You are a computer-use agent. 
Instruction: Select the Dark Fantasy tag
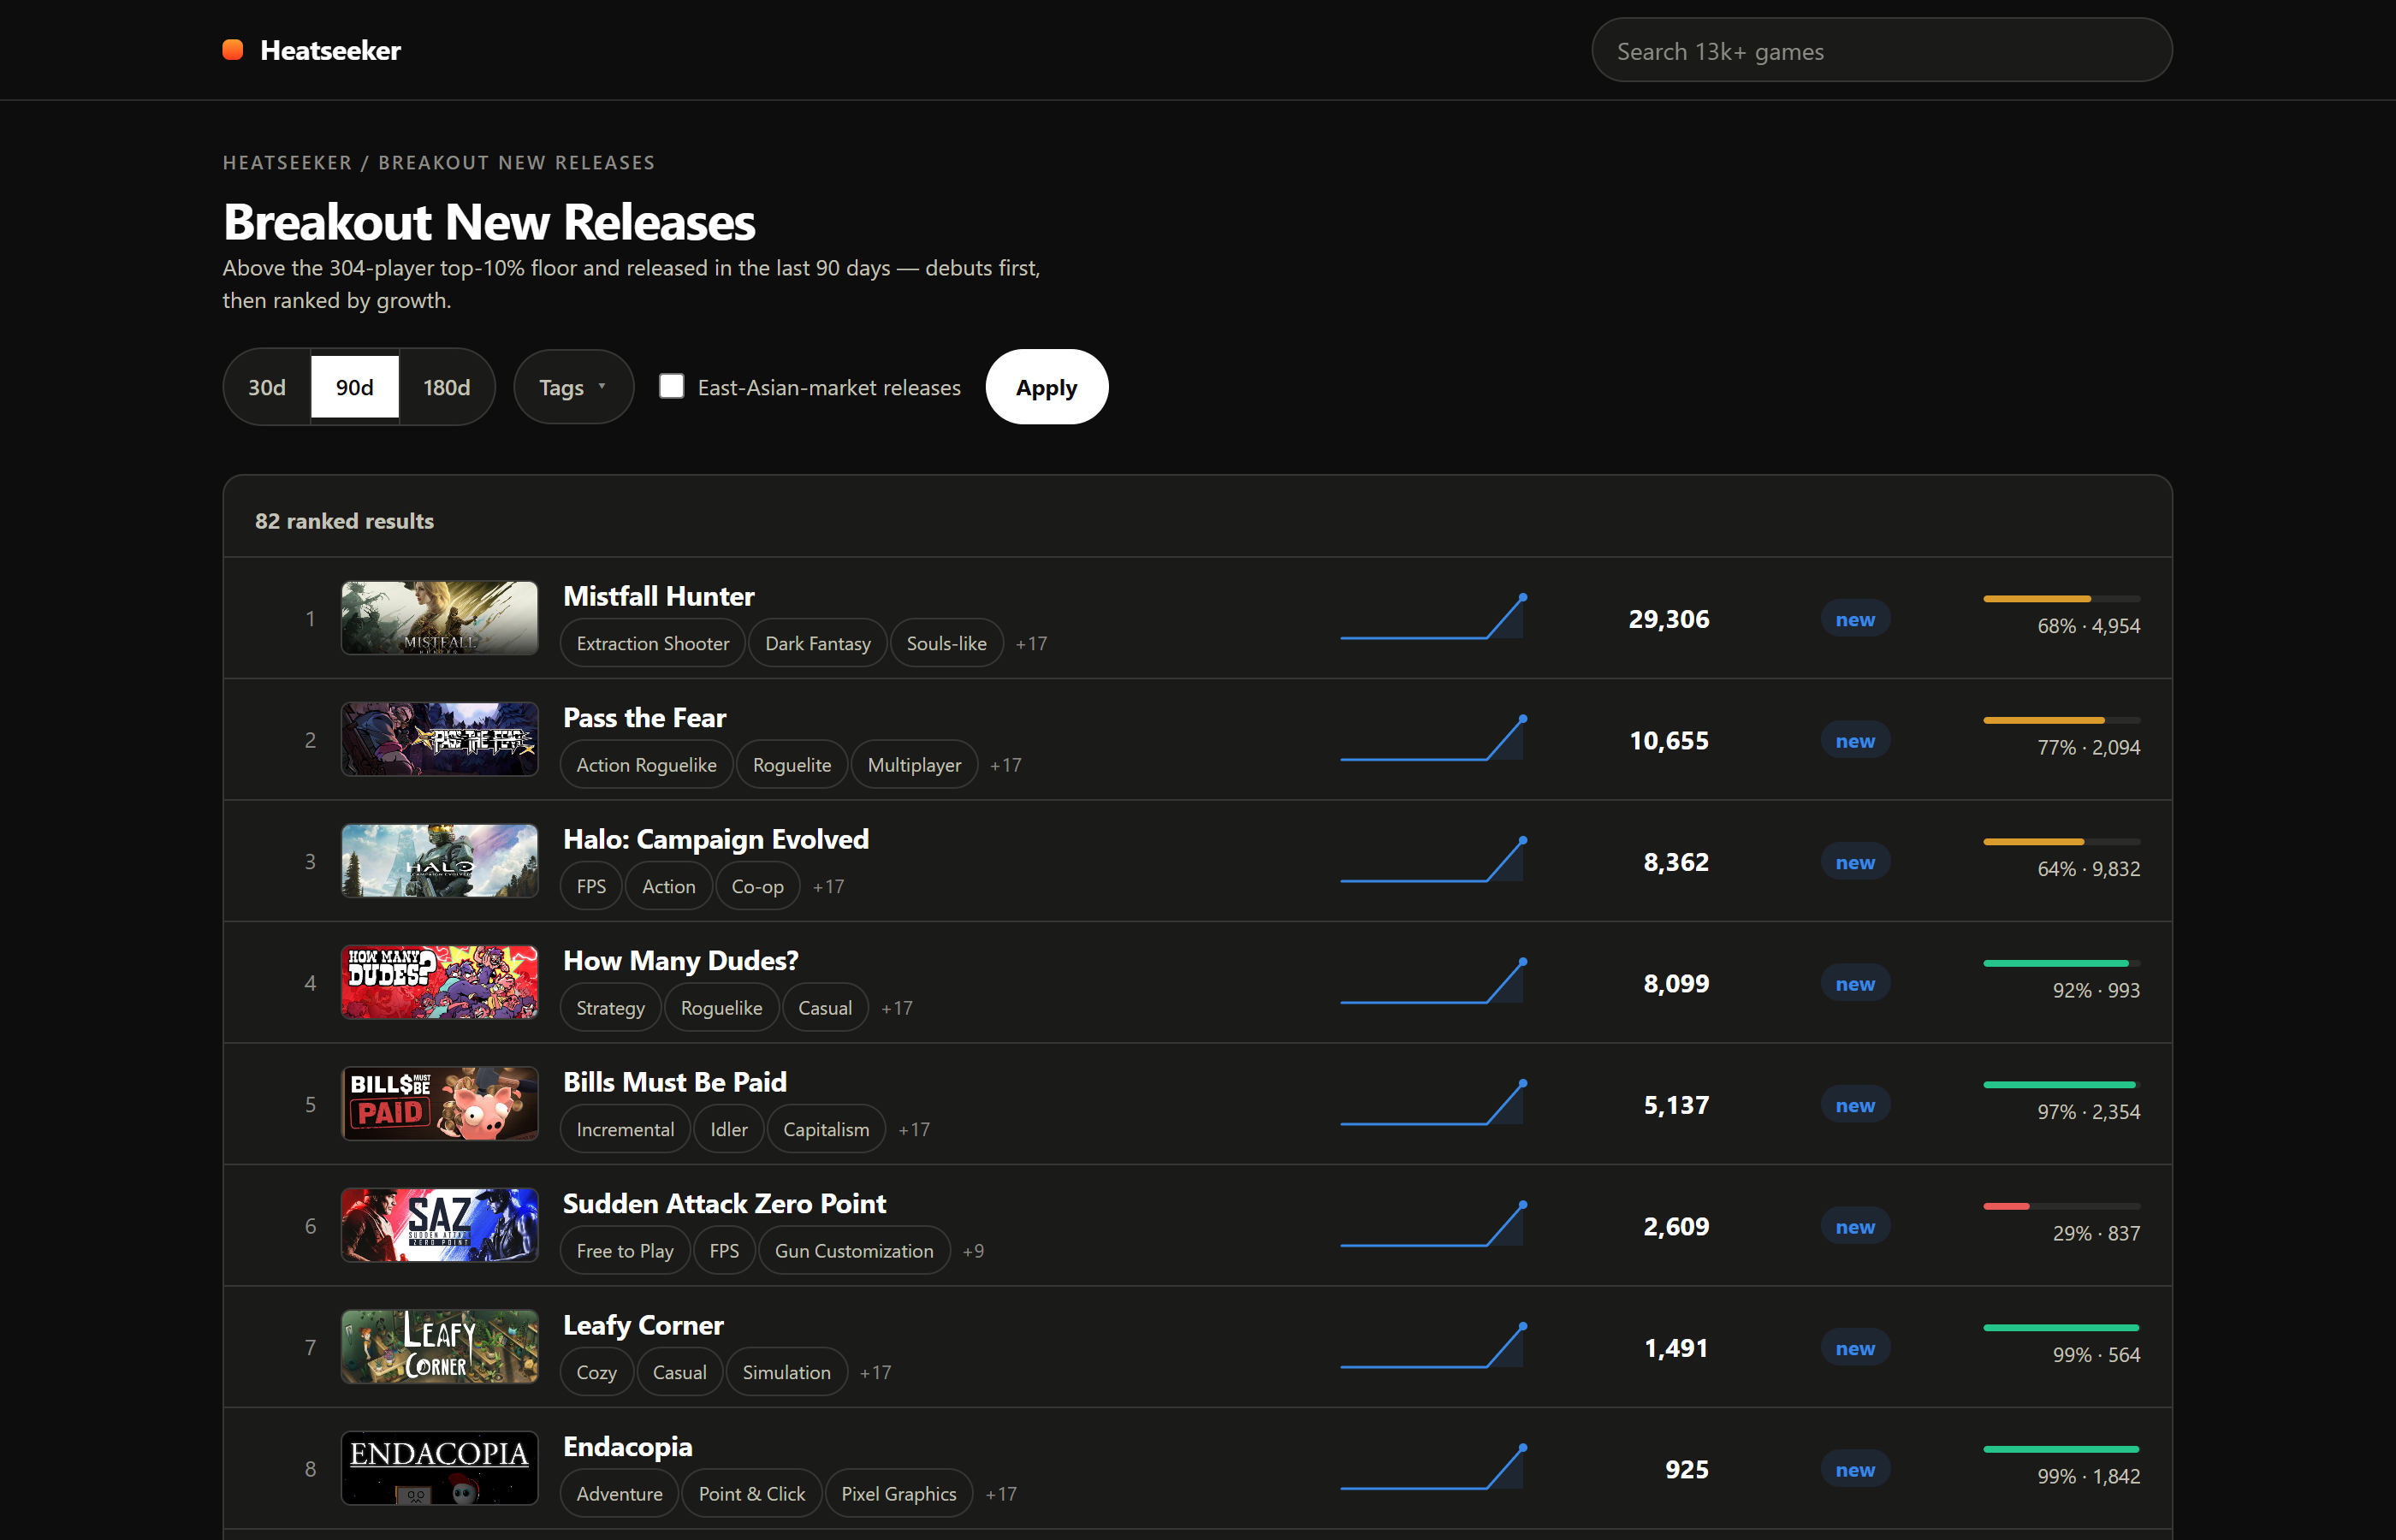[818, 643]
